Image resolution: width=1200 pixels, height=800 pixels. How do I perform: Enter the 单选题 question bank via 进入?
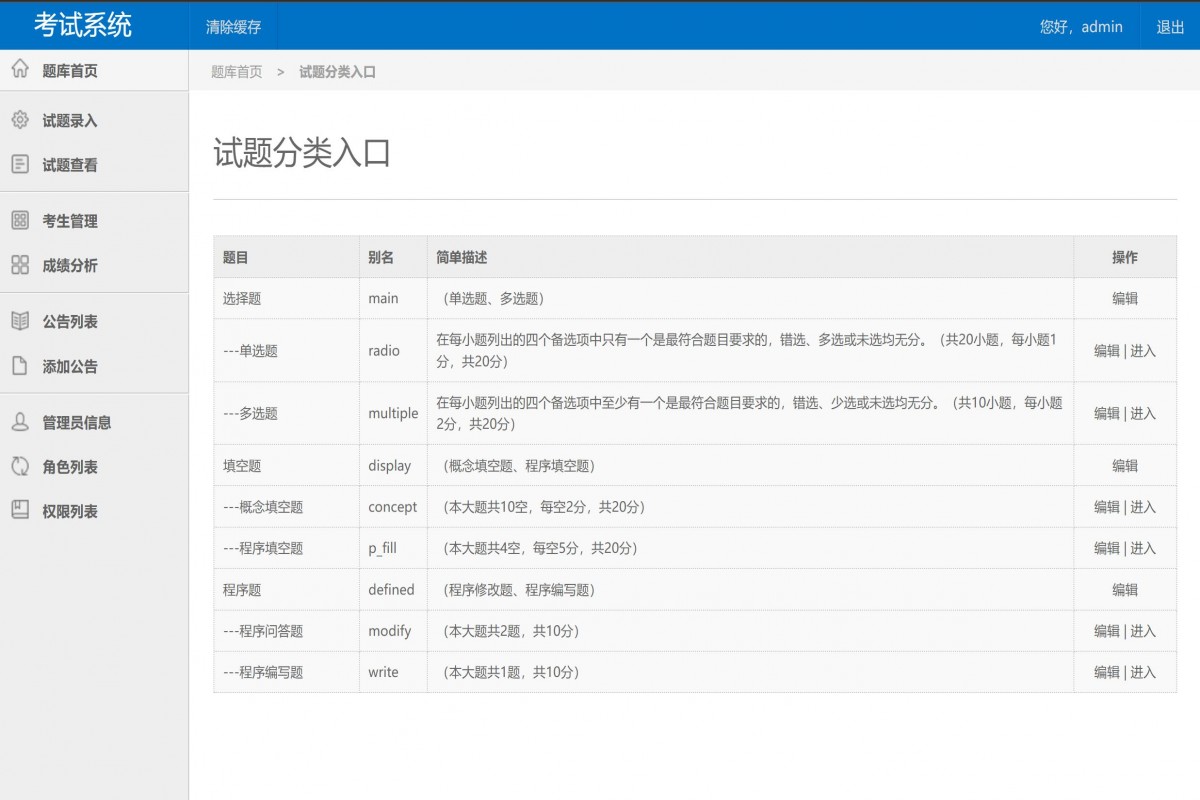pyautogui.click(x=1143, y=351)
